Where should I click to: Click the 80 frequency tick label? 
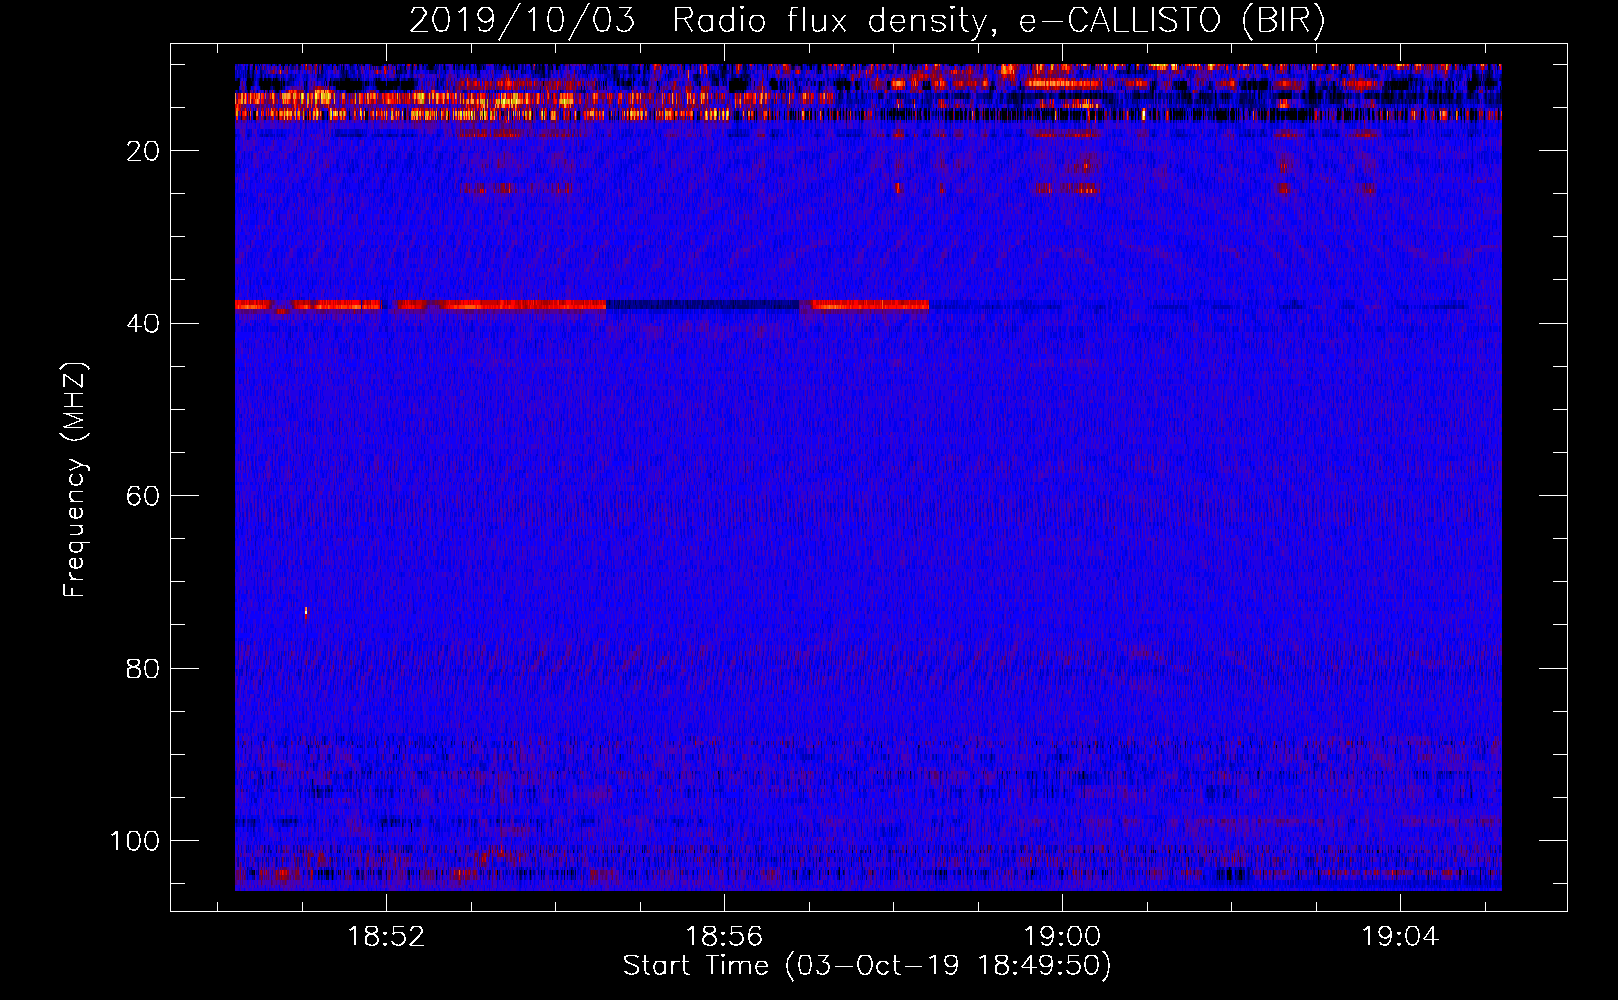tap(144, 668)
